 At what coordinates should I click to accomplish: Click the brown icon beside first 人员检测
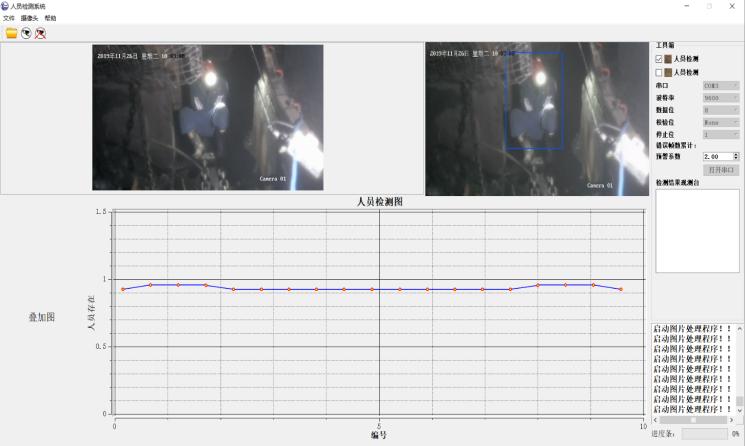668,59
